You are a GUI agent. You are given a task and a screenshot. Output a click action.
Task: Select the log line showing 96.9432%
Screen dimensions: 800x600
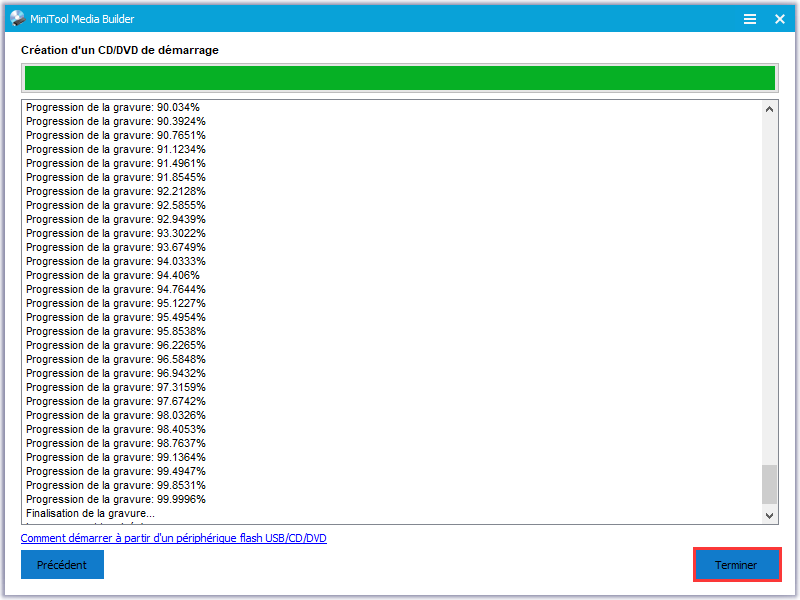point(116,373)
